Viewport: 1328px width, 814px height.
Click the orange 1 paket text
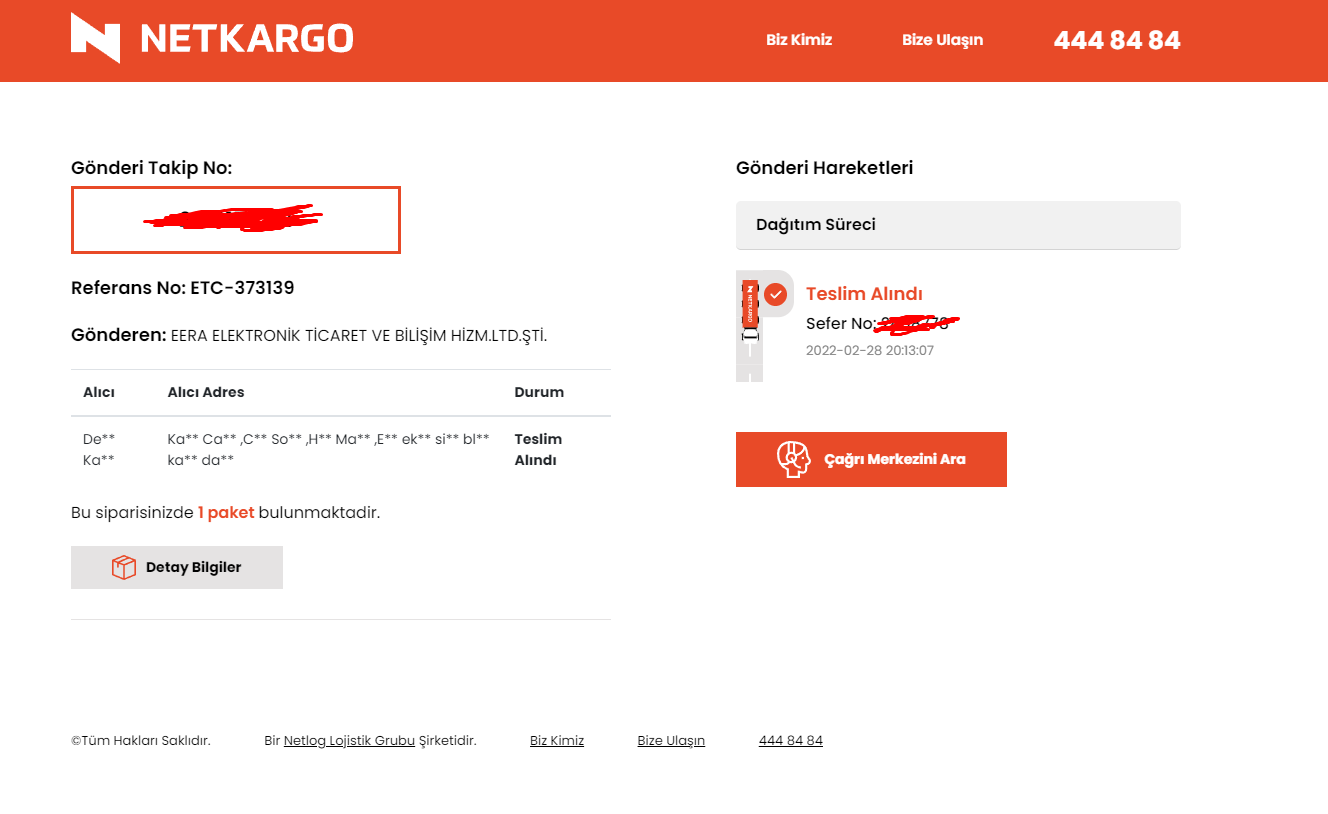(x=226, y=513)
